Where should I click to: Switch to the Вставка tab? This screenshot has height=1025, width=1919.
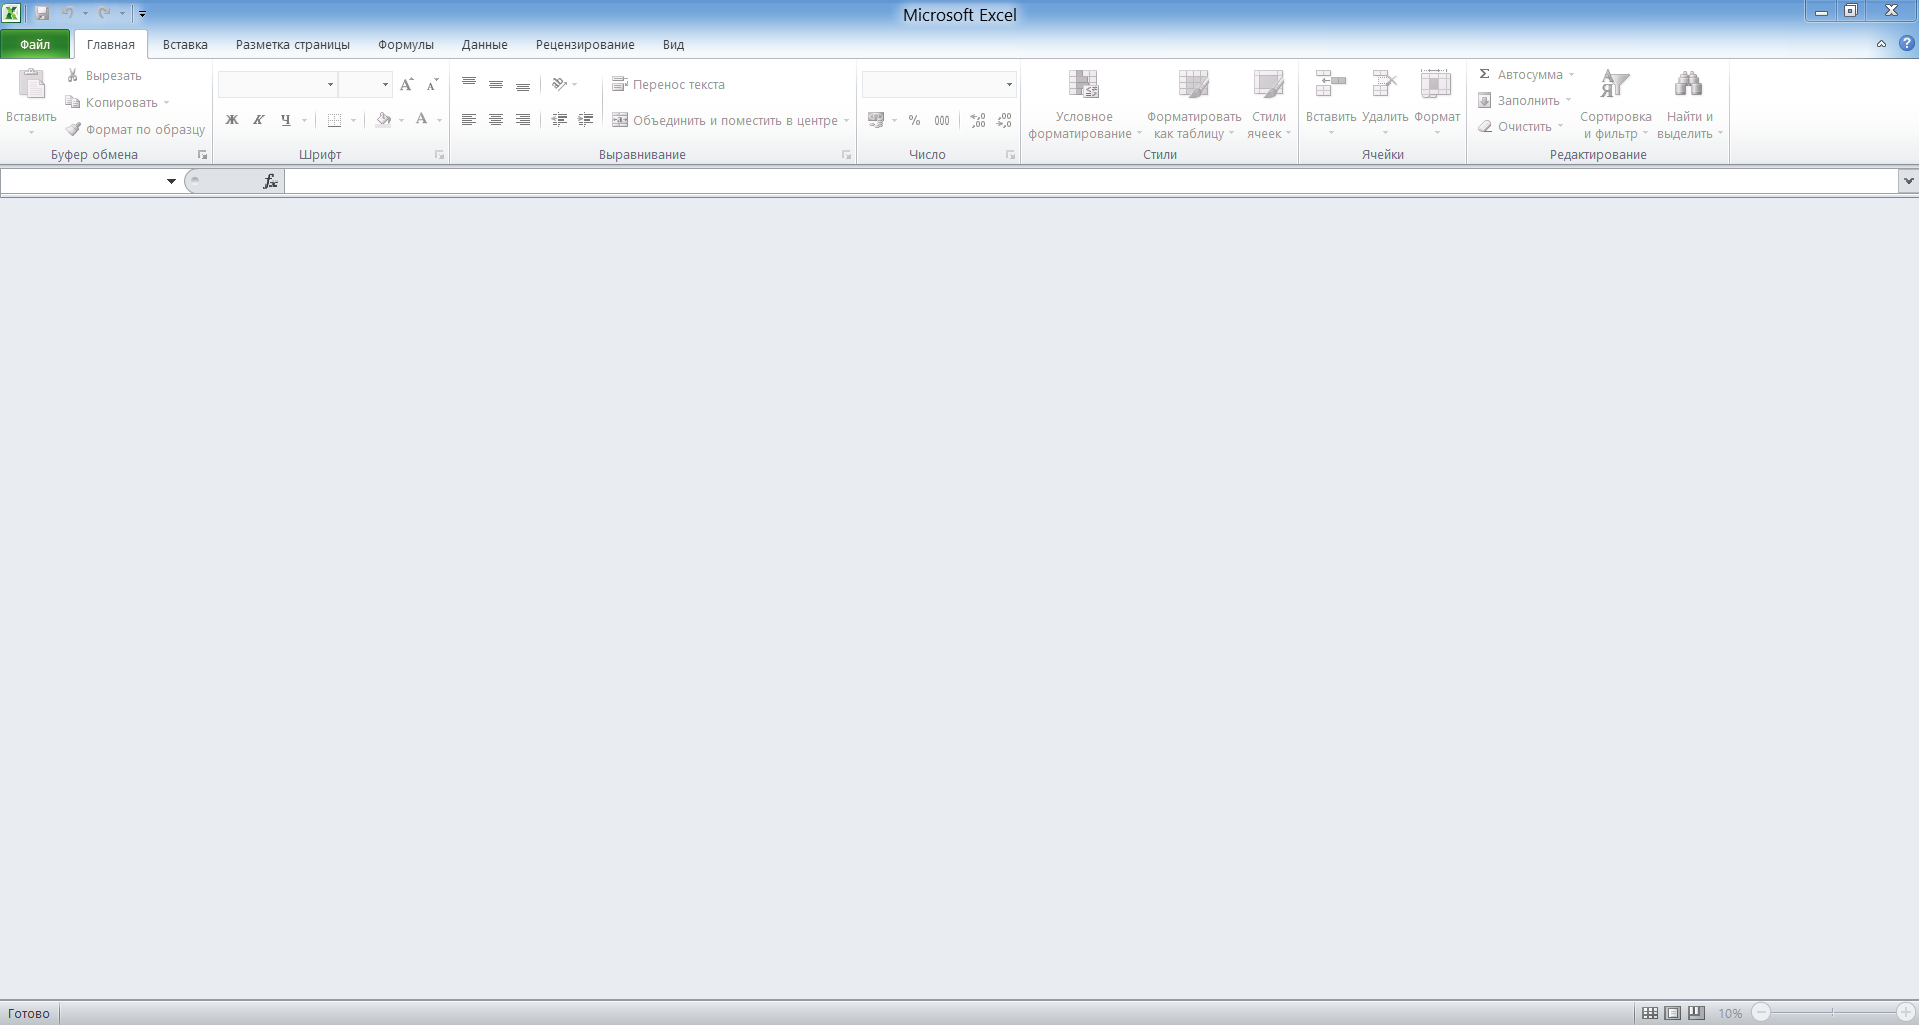[185, 44]
